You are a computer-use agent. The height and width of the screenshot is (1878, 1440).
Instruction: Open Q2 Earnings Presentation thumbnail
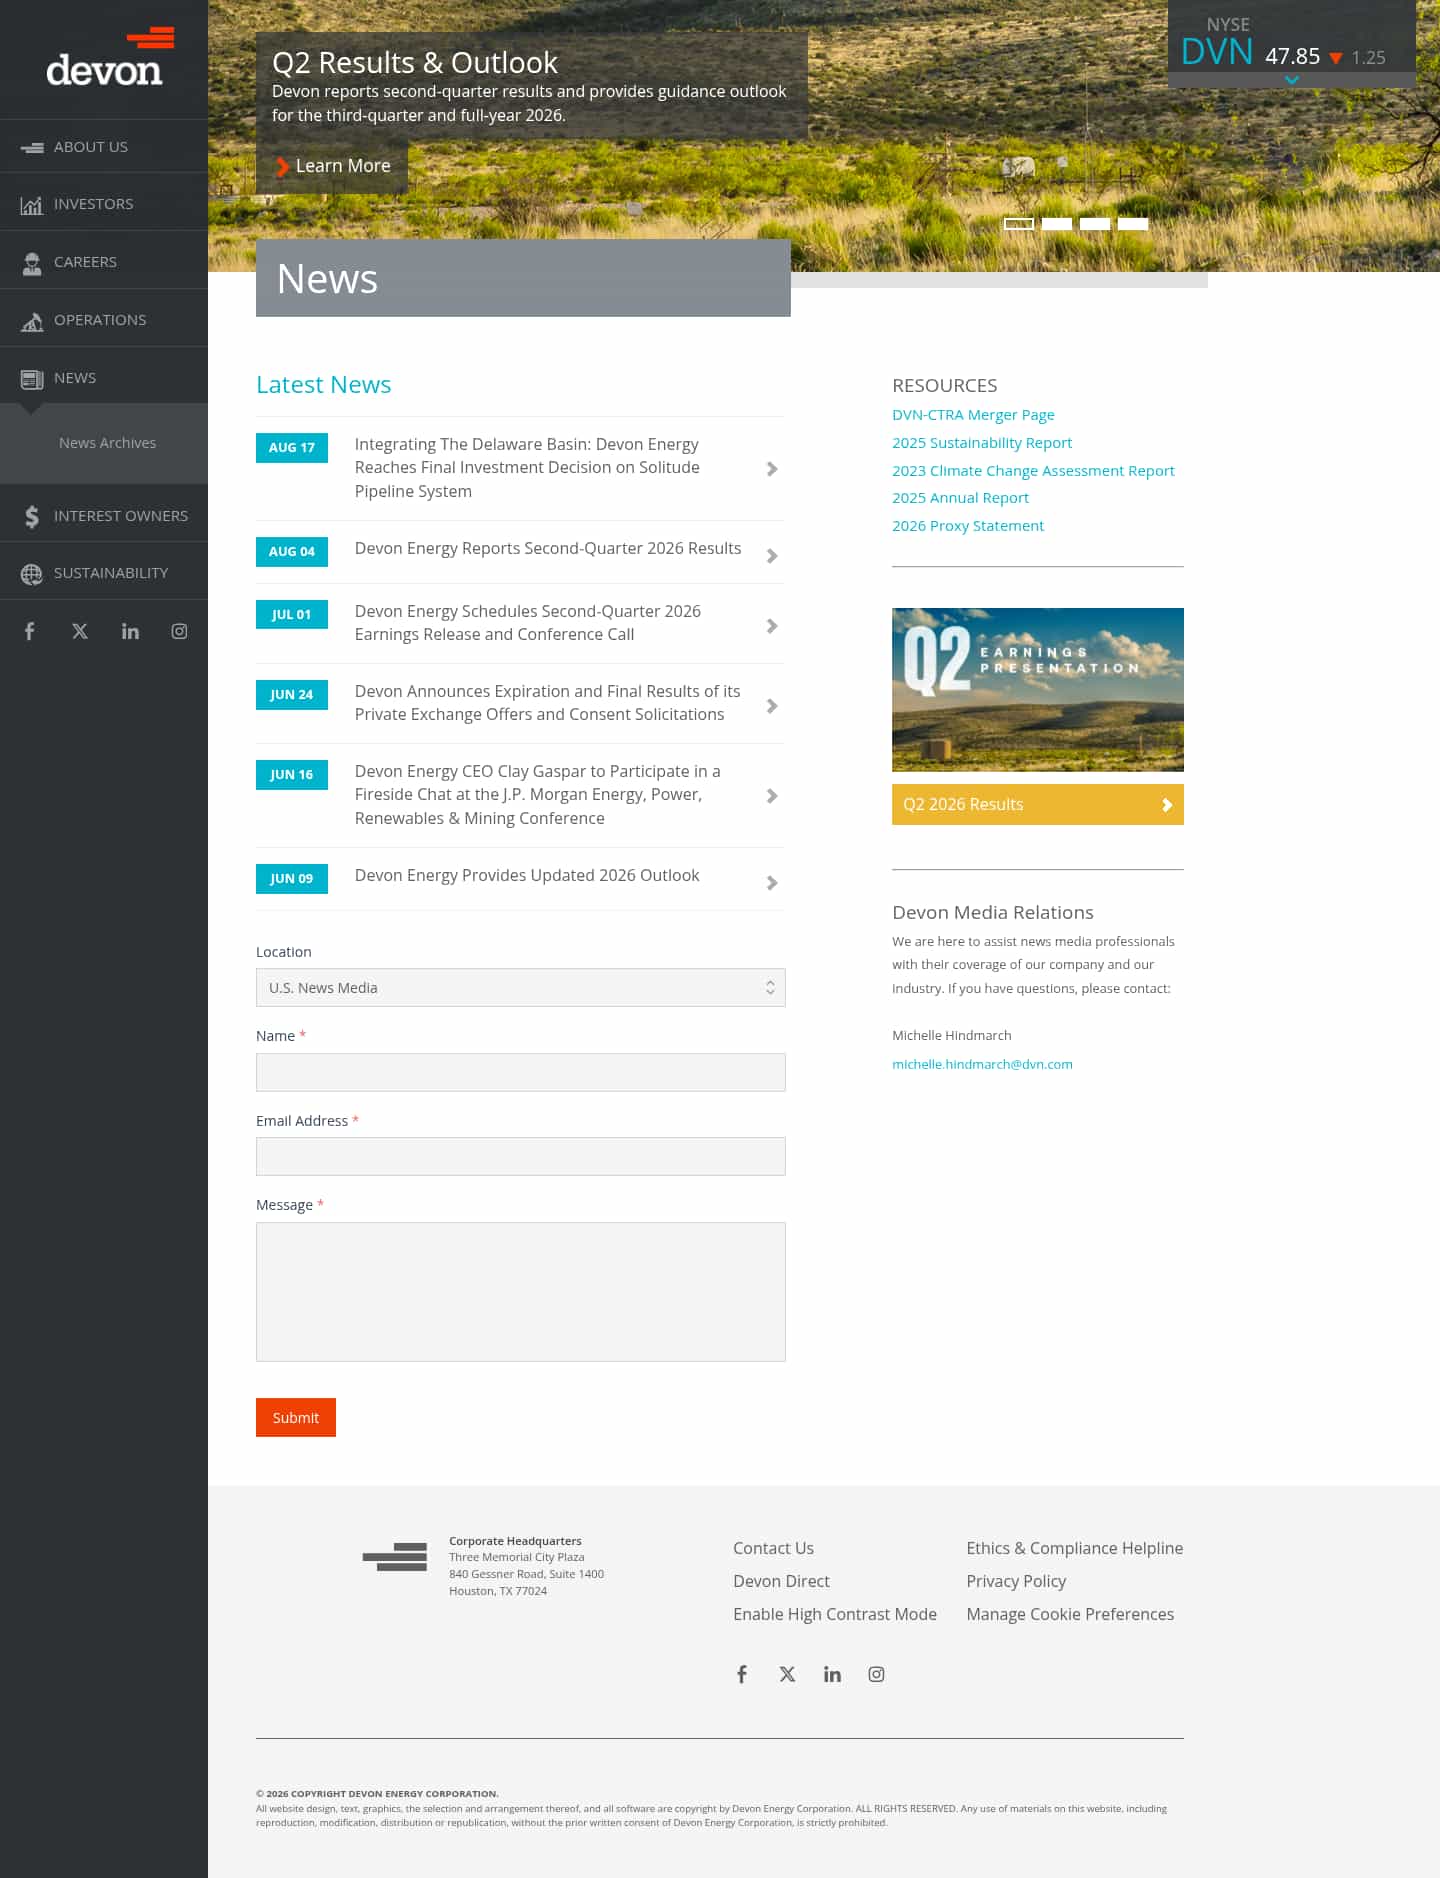[x=1038, y=690]
